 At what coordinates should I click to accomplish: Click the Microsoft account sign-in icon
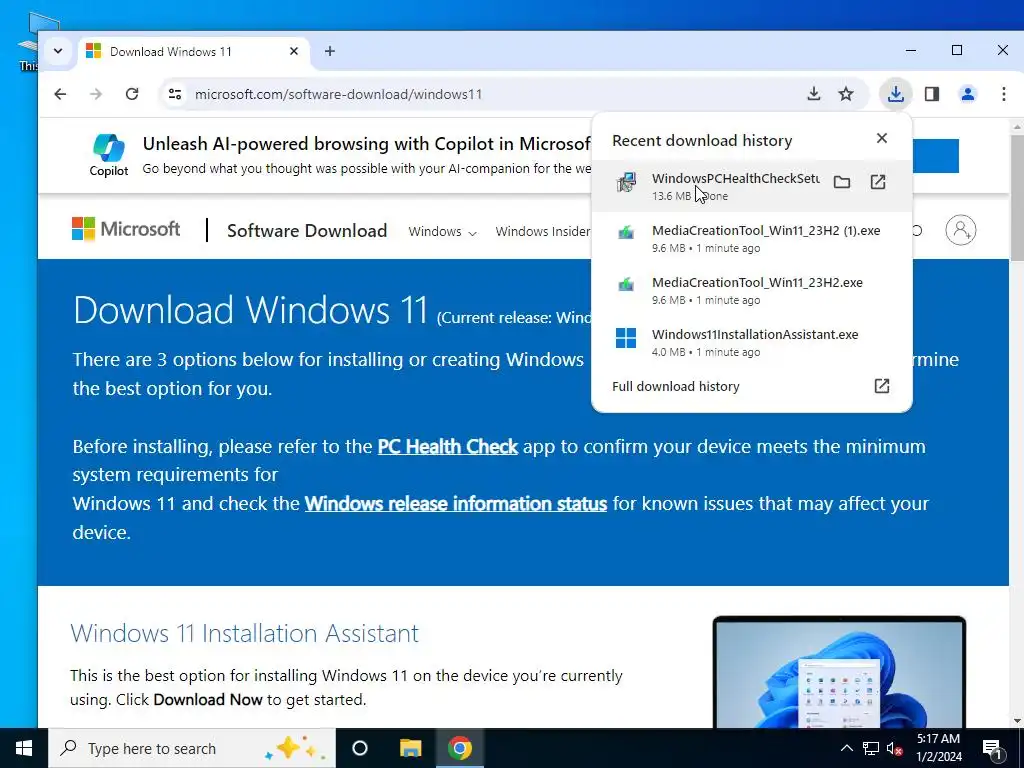tap(961, 230)
